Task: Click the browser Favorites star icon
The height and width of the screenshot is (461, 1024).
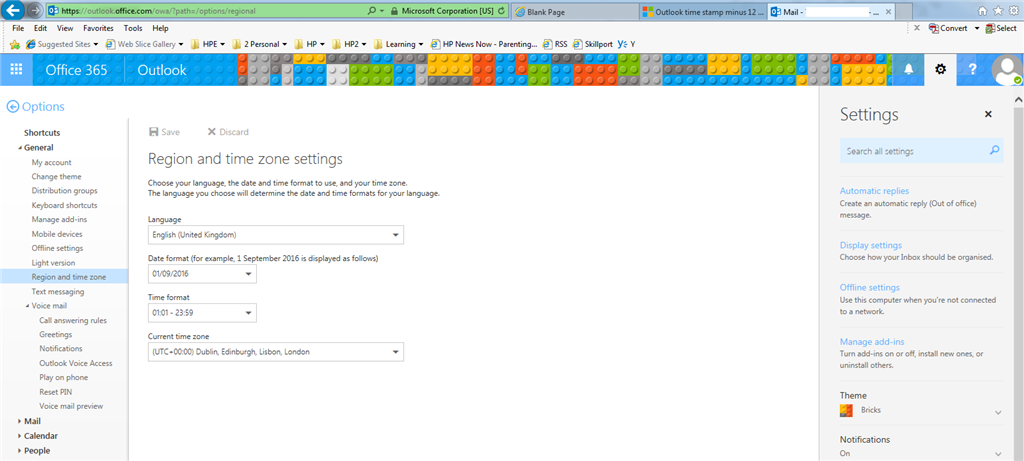Action: pos(997,11)
